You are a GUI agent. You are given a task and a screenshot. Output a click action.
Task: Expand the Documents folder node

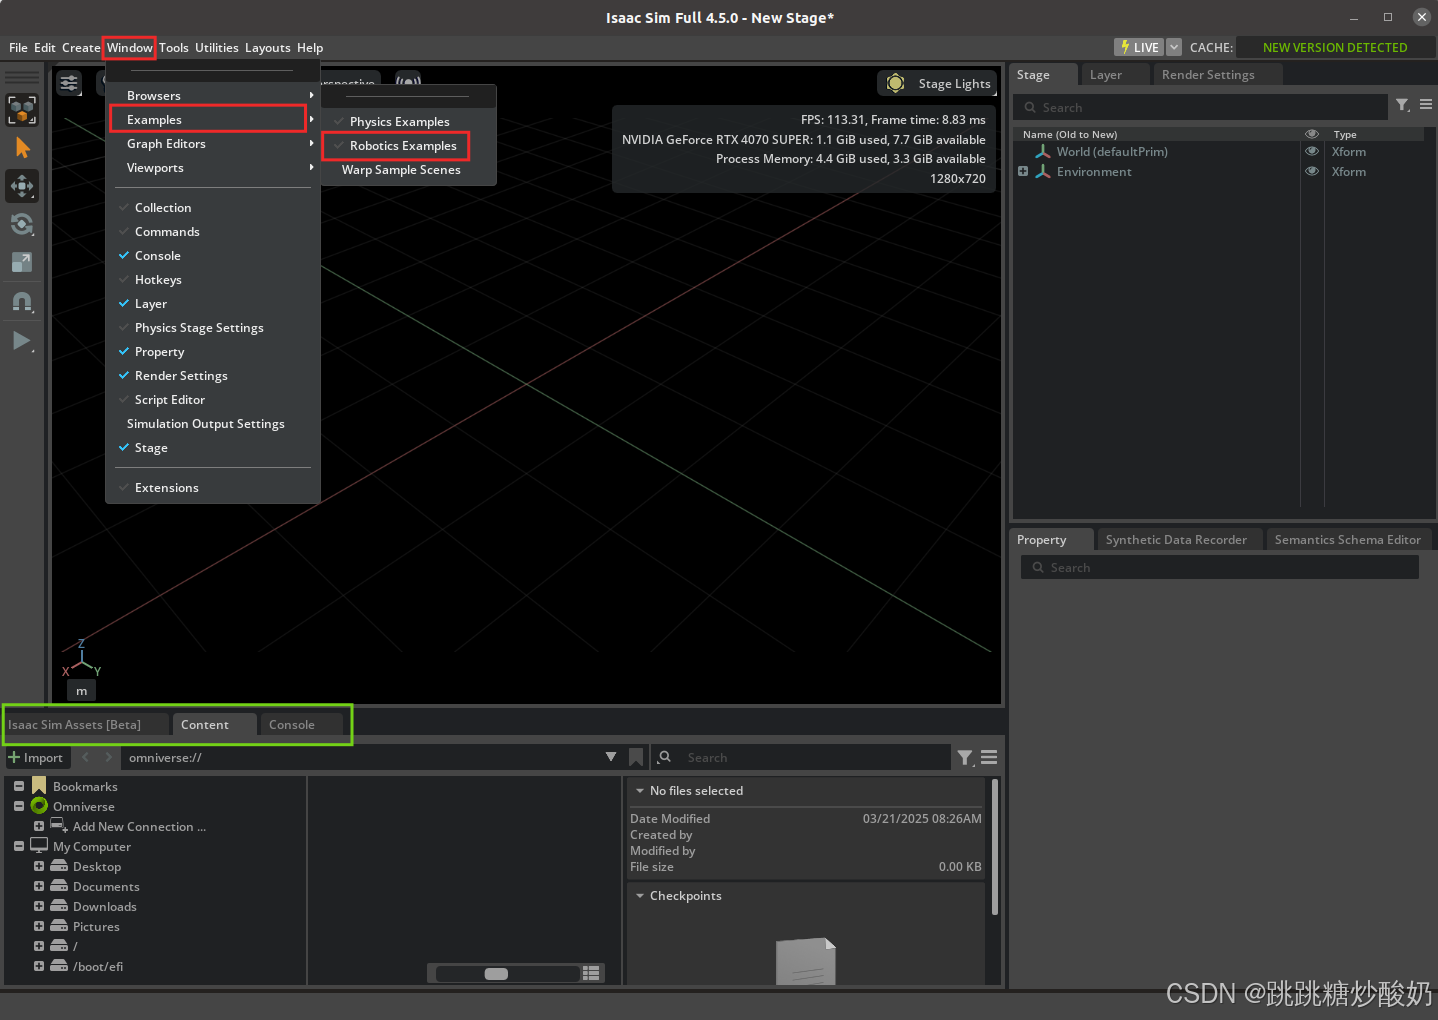39,886
